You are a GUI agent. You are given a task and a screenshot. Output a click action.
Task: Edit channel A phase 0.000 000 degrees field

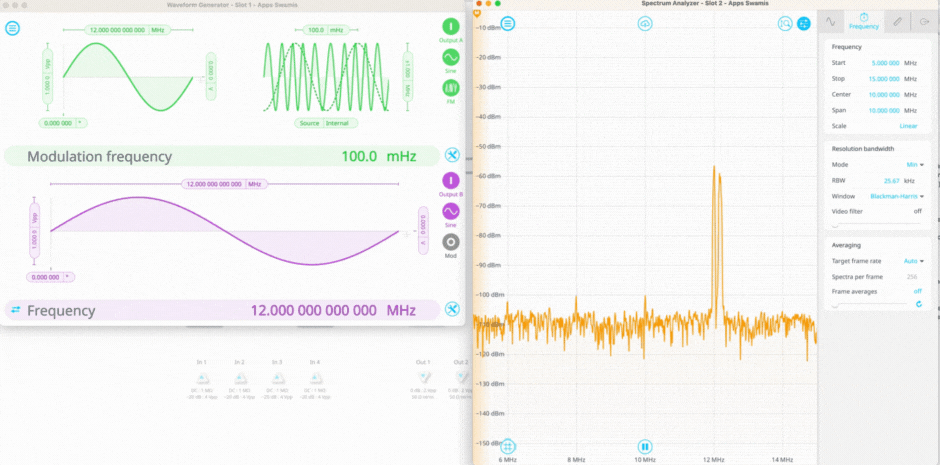(63, 123)
